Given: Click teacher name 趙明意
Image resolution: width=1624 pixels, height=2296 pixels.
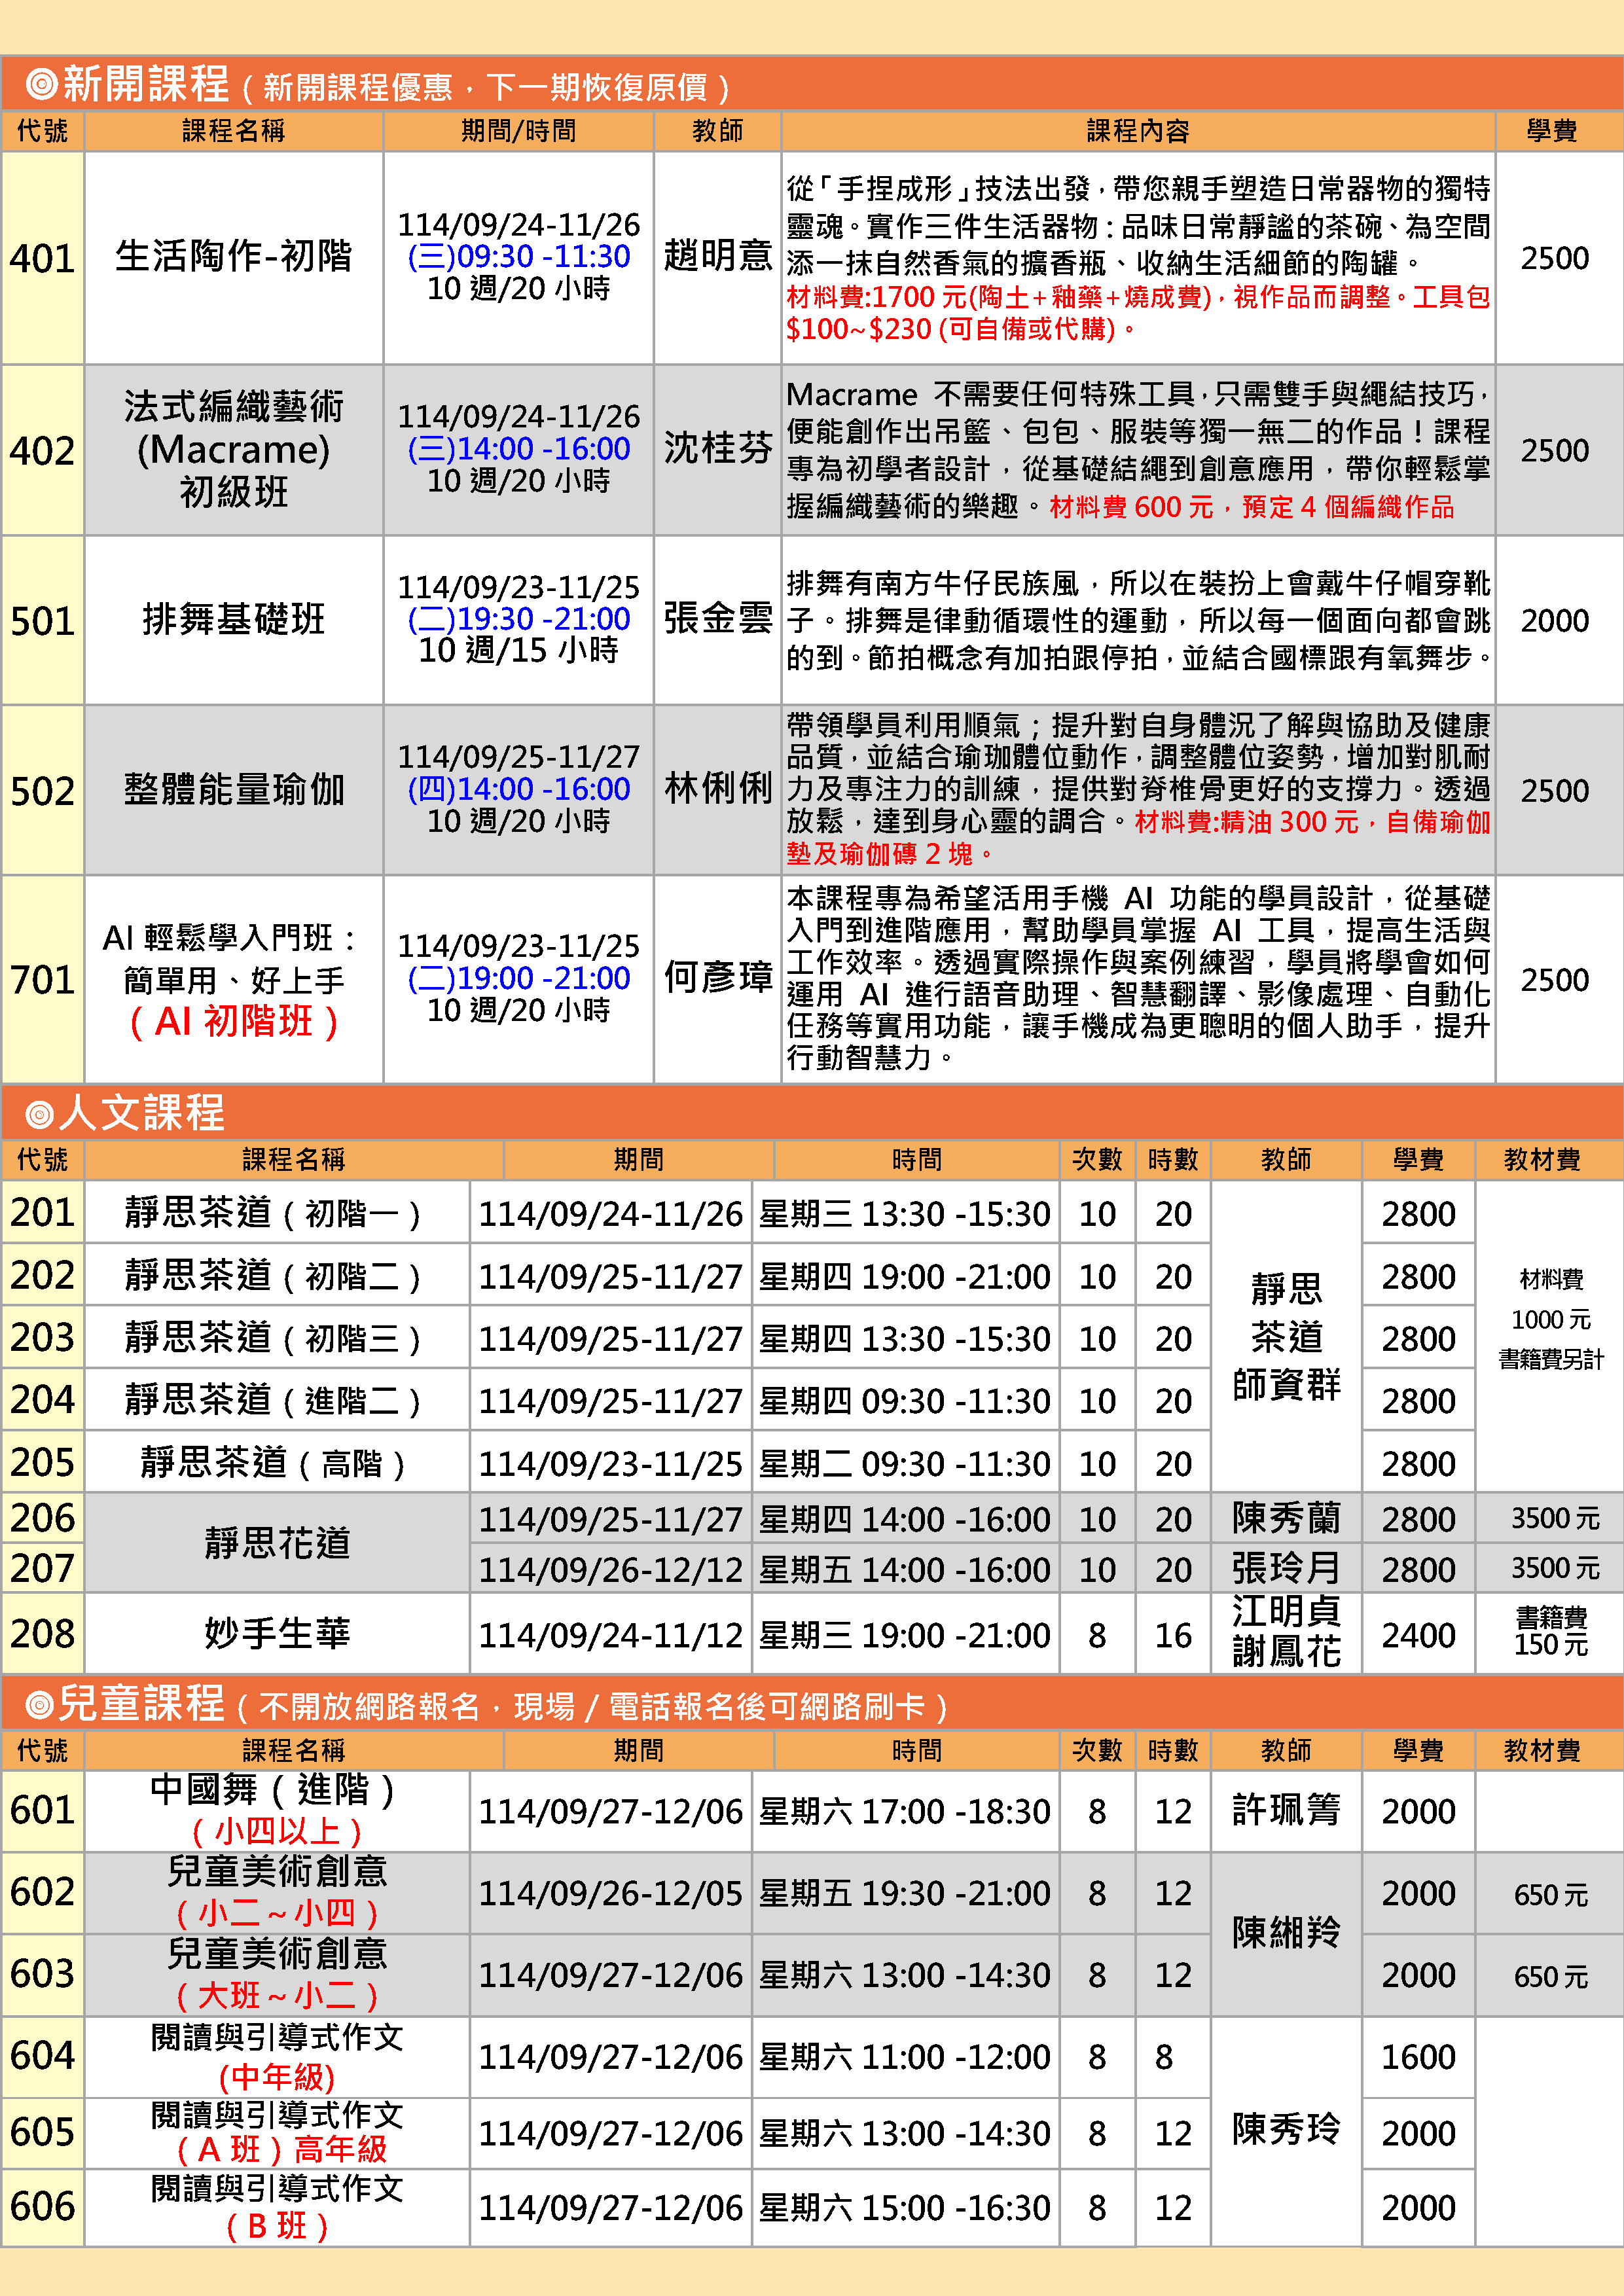Looking at the screenshot, I should (x=718, y=256).
